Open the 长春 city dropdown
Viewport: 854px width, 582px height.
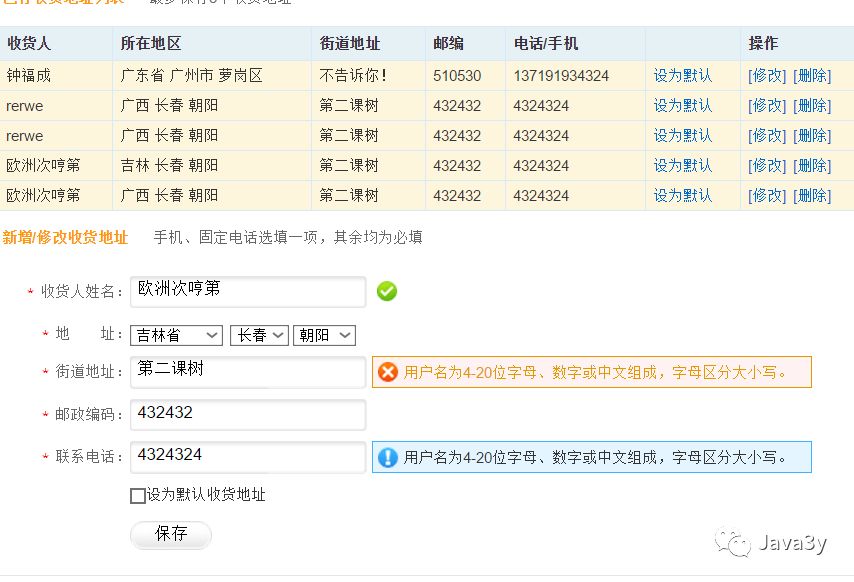tap(259, 335)
